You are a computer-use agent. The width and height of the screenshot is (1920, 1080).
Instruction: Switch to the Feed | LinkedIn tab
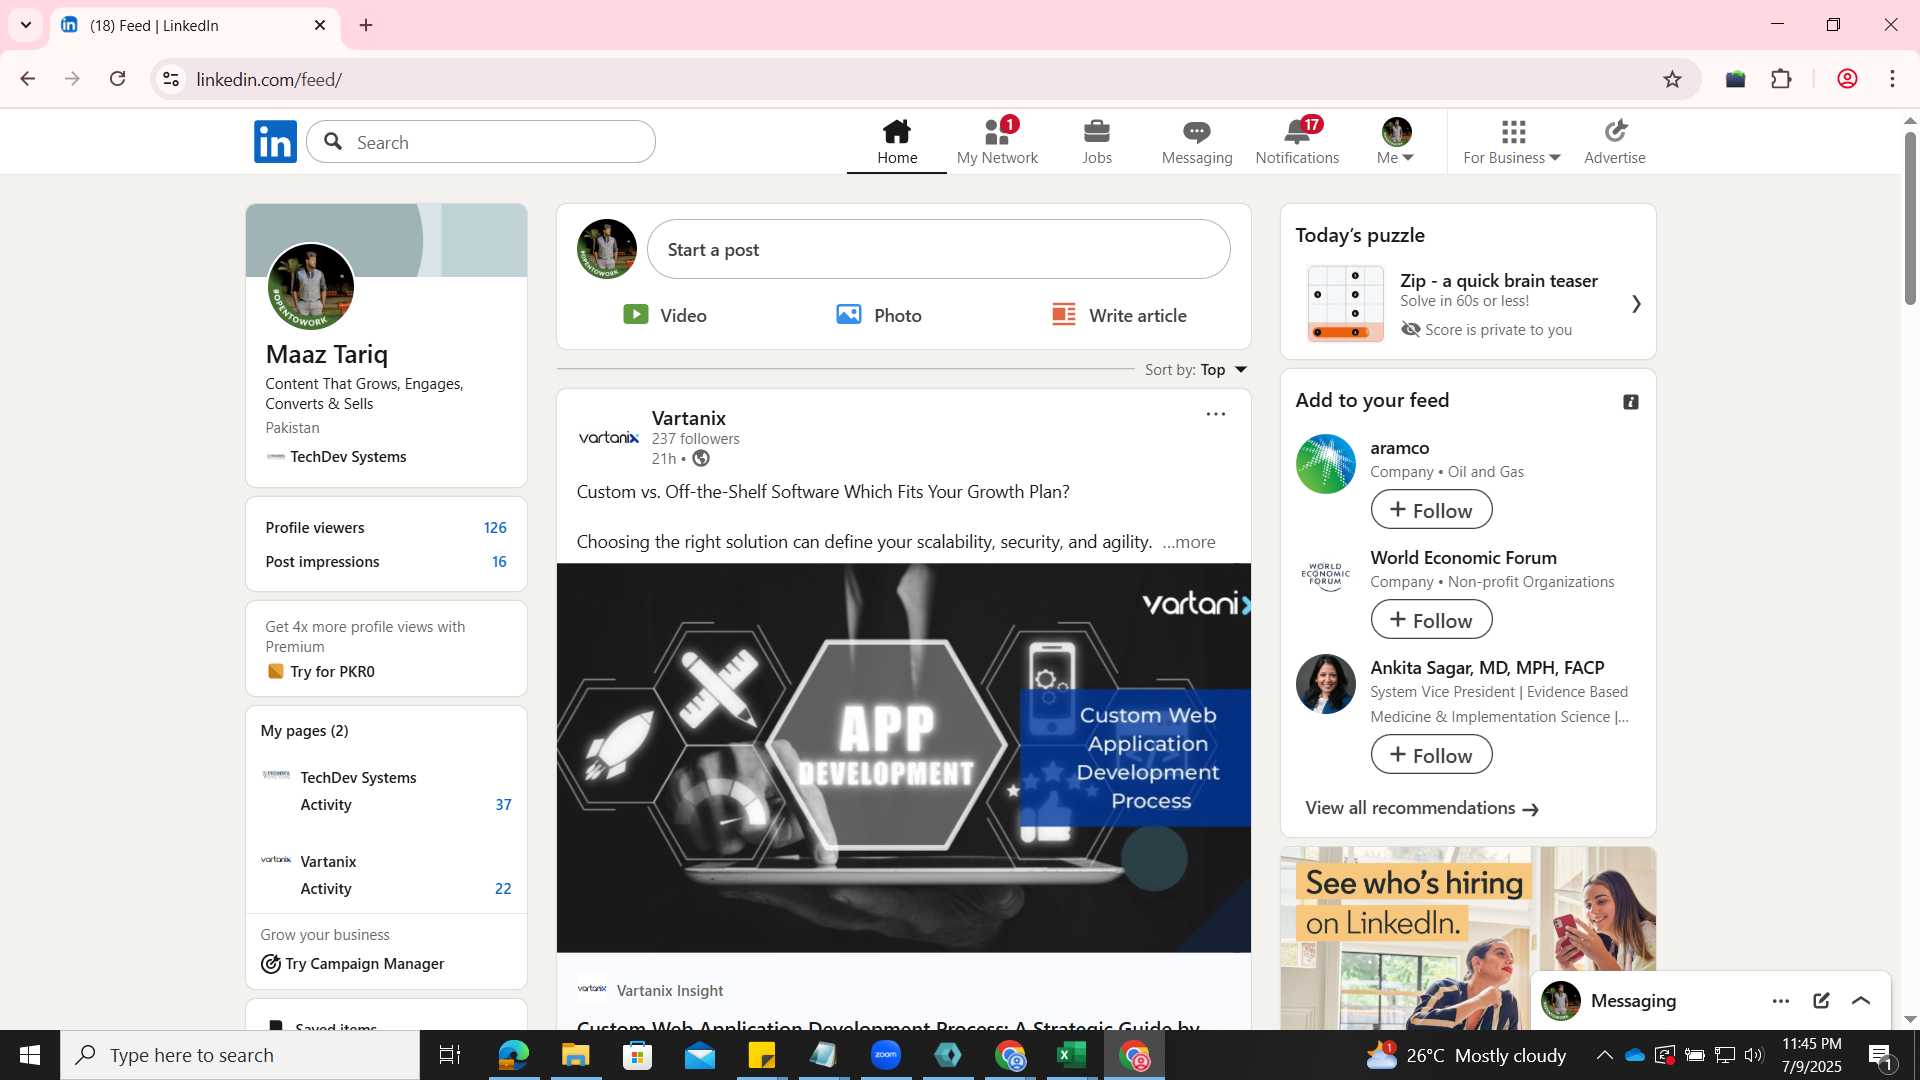[195, 26]
